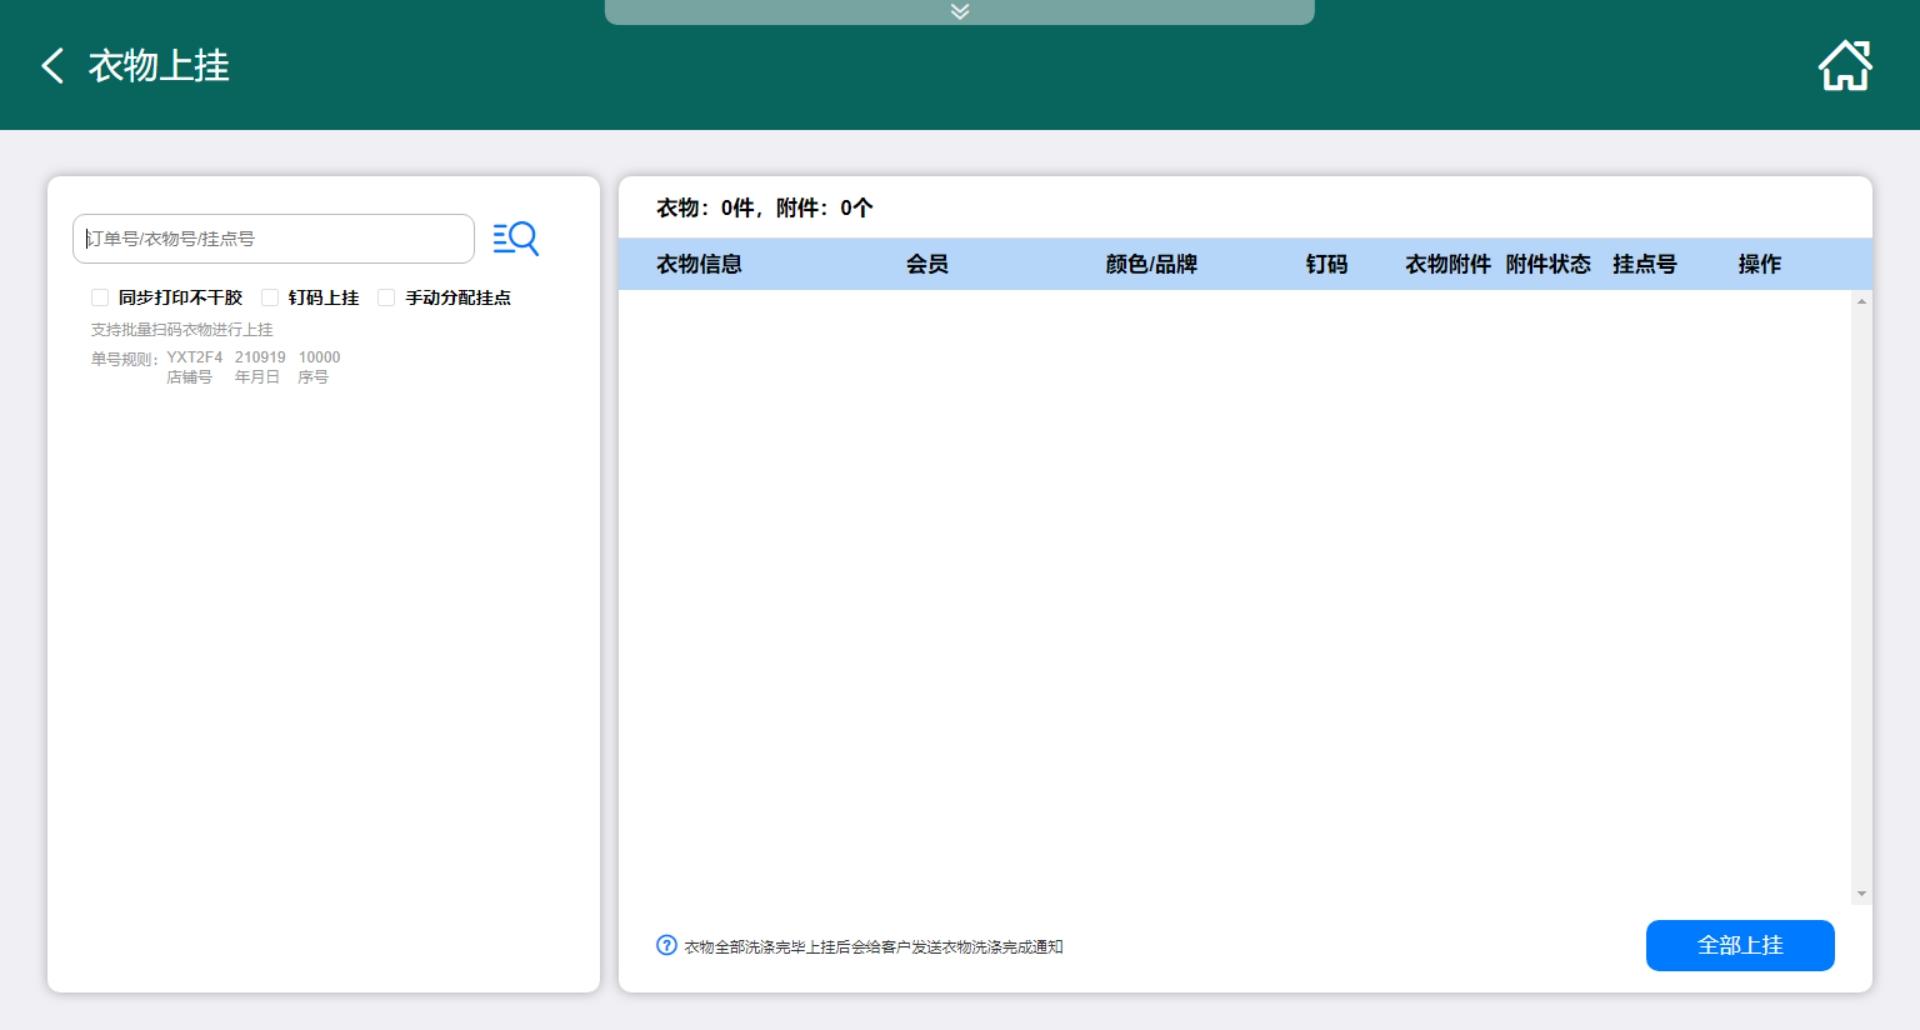Check the 手动分配挂点 option
1920x1030 pixels.
click(386, 298)
